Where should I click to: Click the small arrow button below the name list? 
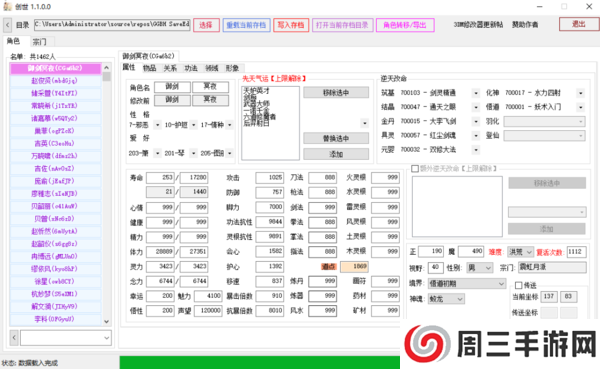tap(14, 338)
